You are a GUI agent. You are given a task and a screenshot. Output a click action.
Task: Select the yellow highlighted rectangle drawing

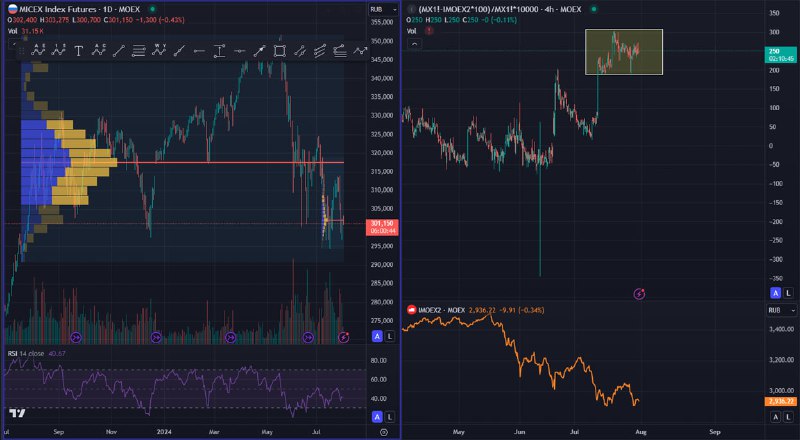pyautogui.click(x=623, y=52)
